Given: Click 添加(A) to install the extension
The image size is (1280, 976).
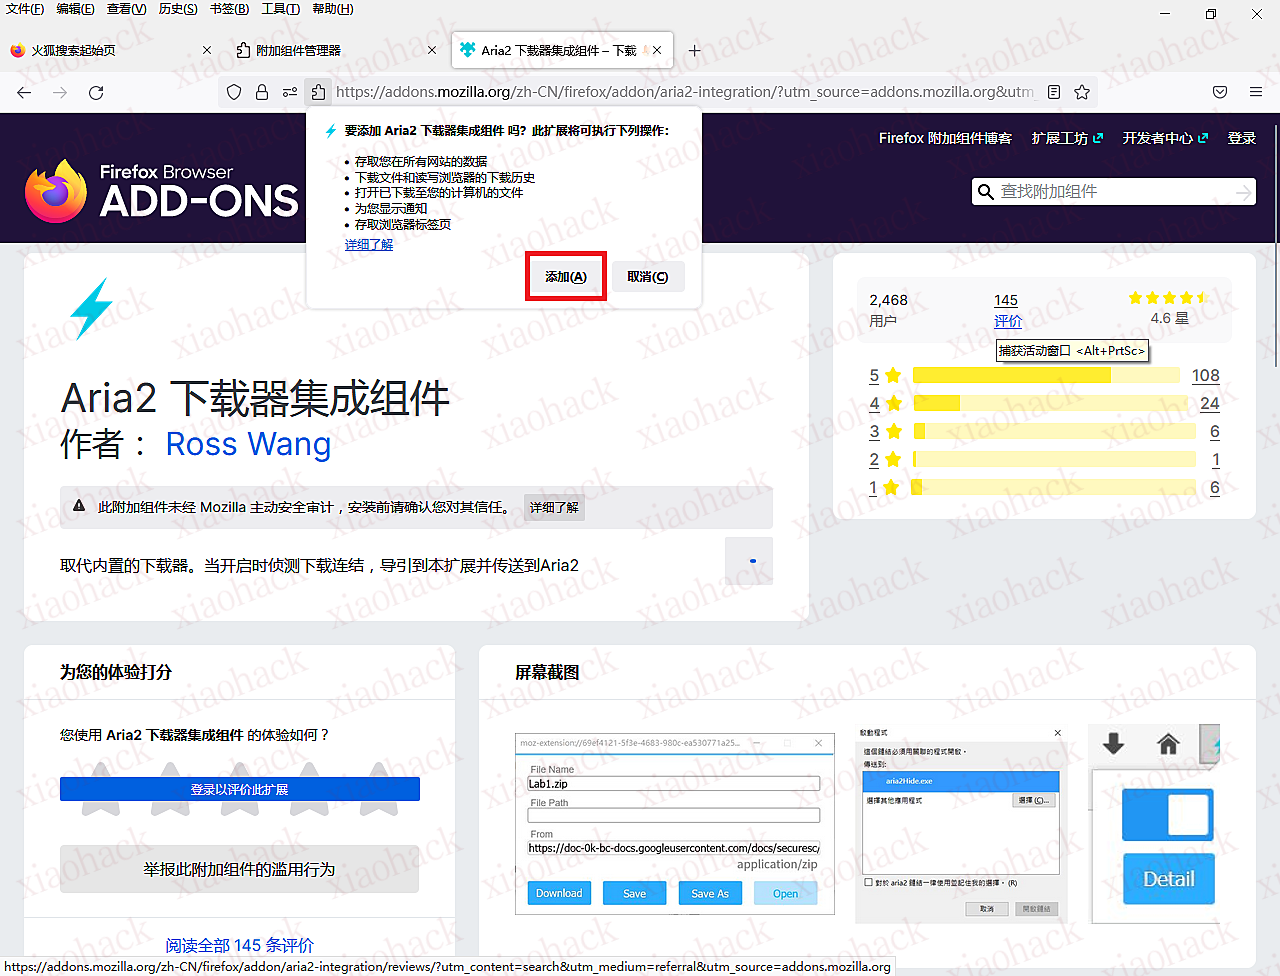Looking at the screenshot, I should 566,277.
